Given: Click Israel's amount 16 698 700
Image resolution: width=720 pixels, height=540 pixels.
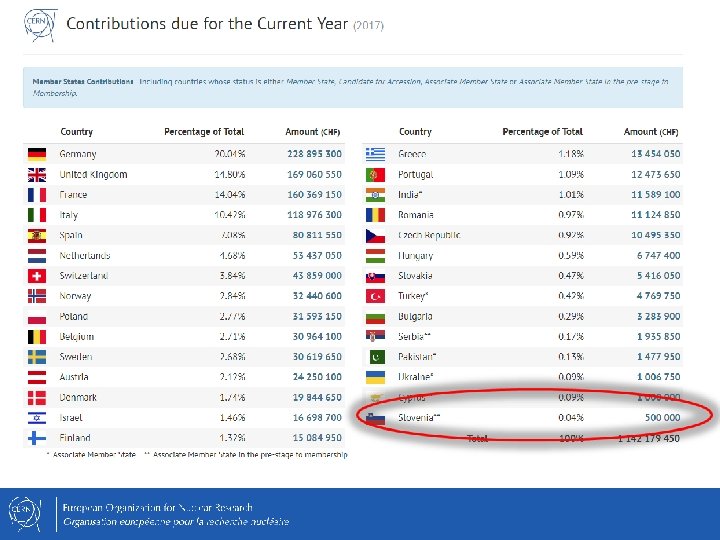Looking at the screenshot, I should click(317, 417).
